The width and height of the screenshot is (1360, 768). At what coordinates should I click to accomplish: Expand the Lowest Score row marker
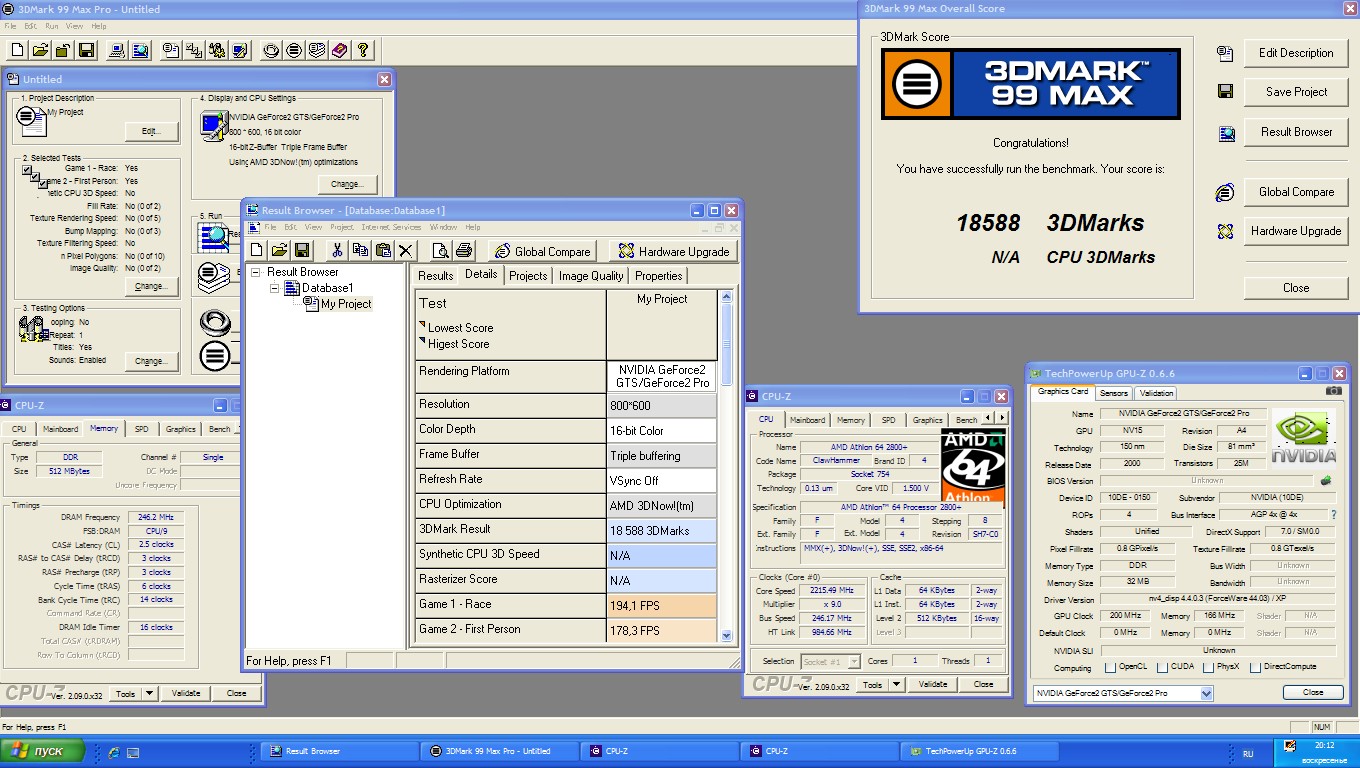[x=422, y=325]
